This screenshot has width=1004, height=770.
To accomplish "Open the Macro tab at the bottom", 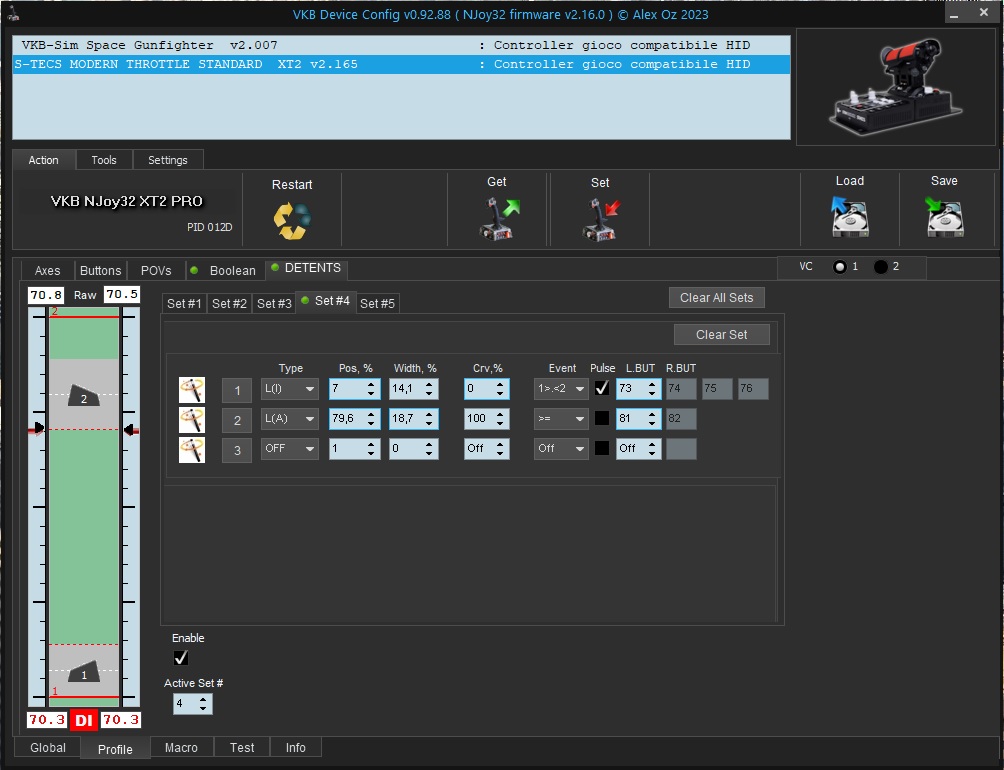I will 181,748.
